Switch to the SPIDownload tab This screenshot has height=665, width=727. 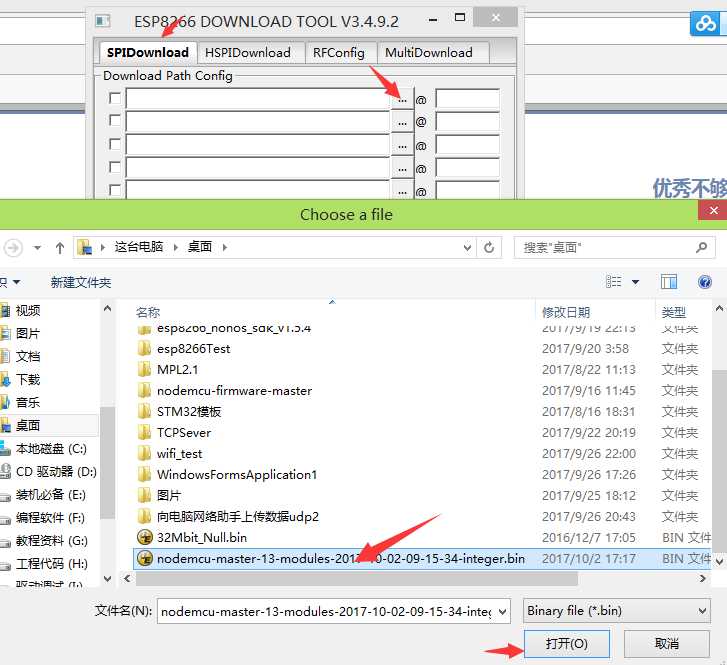[x=147, y=52]
